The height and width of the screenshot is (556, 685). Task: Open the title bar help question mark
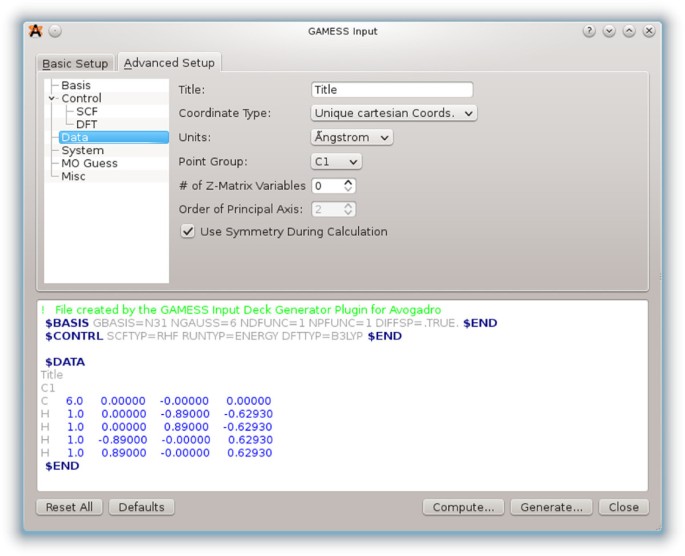click(589, 31)
